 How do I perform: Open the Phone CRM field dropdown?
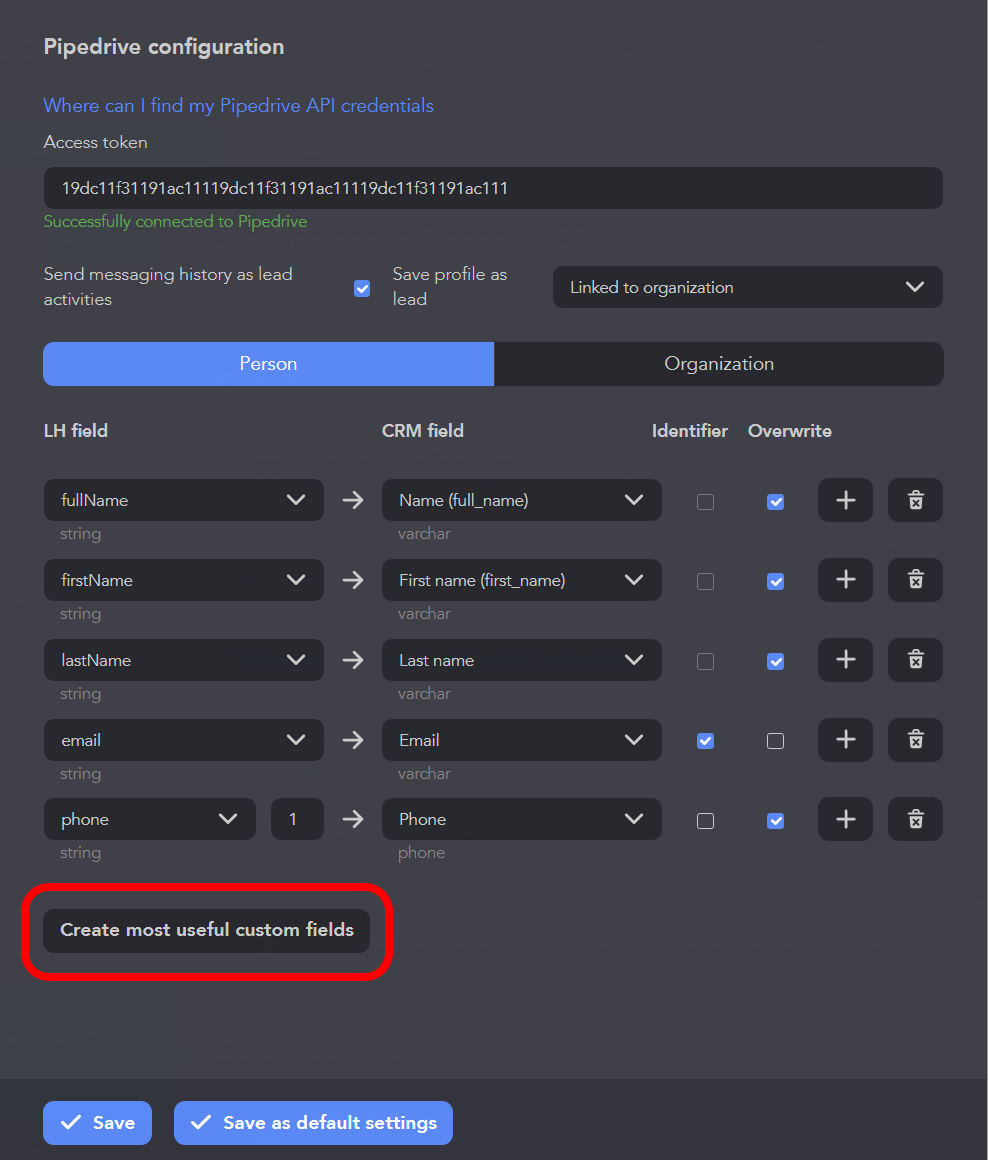click(x=521, y=819)
